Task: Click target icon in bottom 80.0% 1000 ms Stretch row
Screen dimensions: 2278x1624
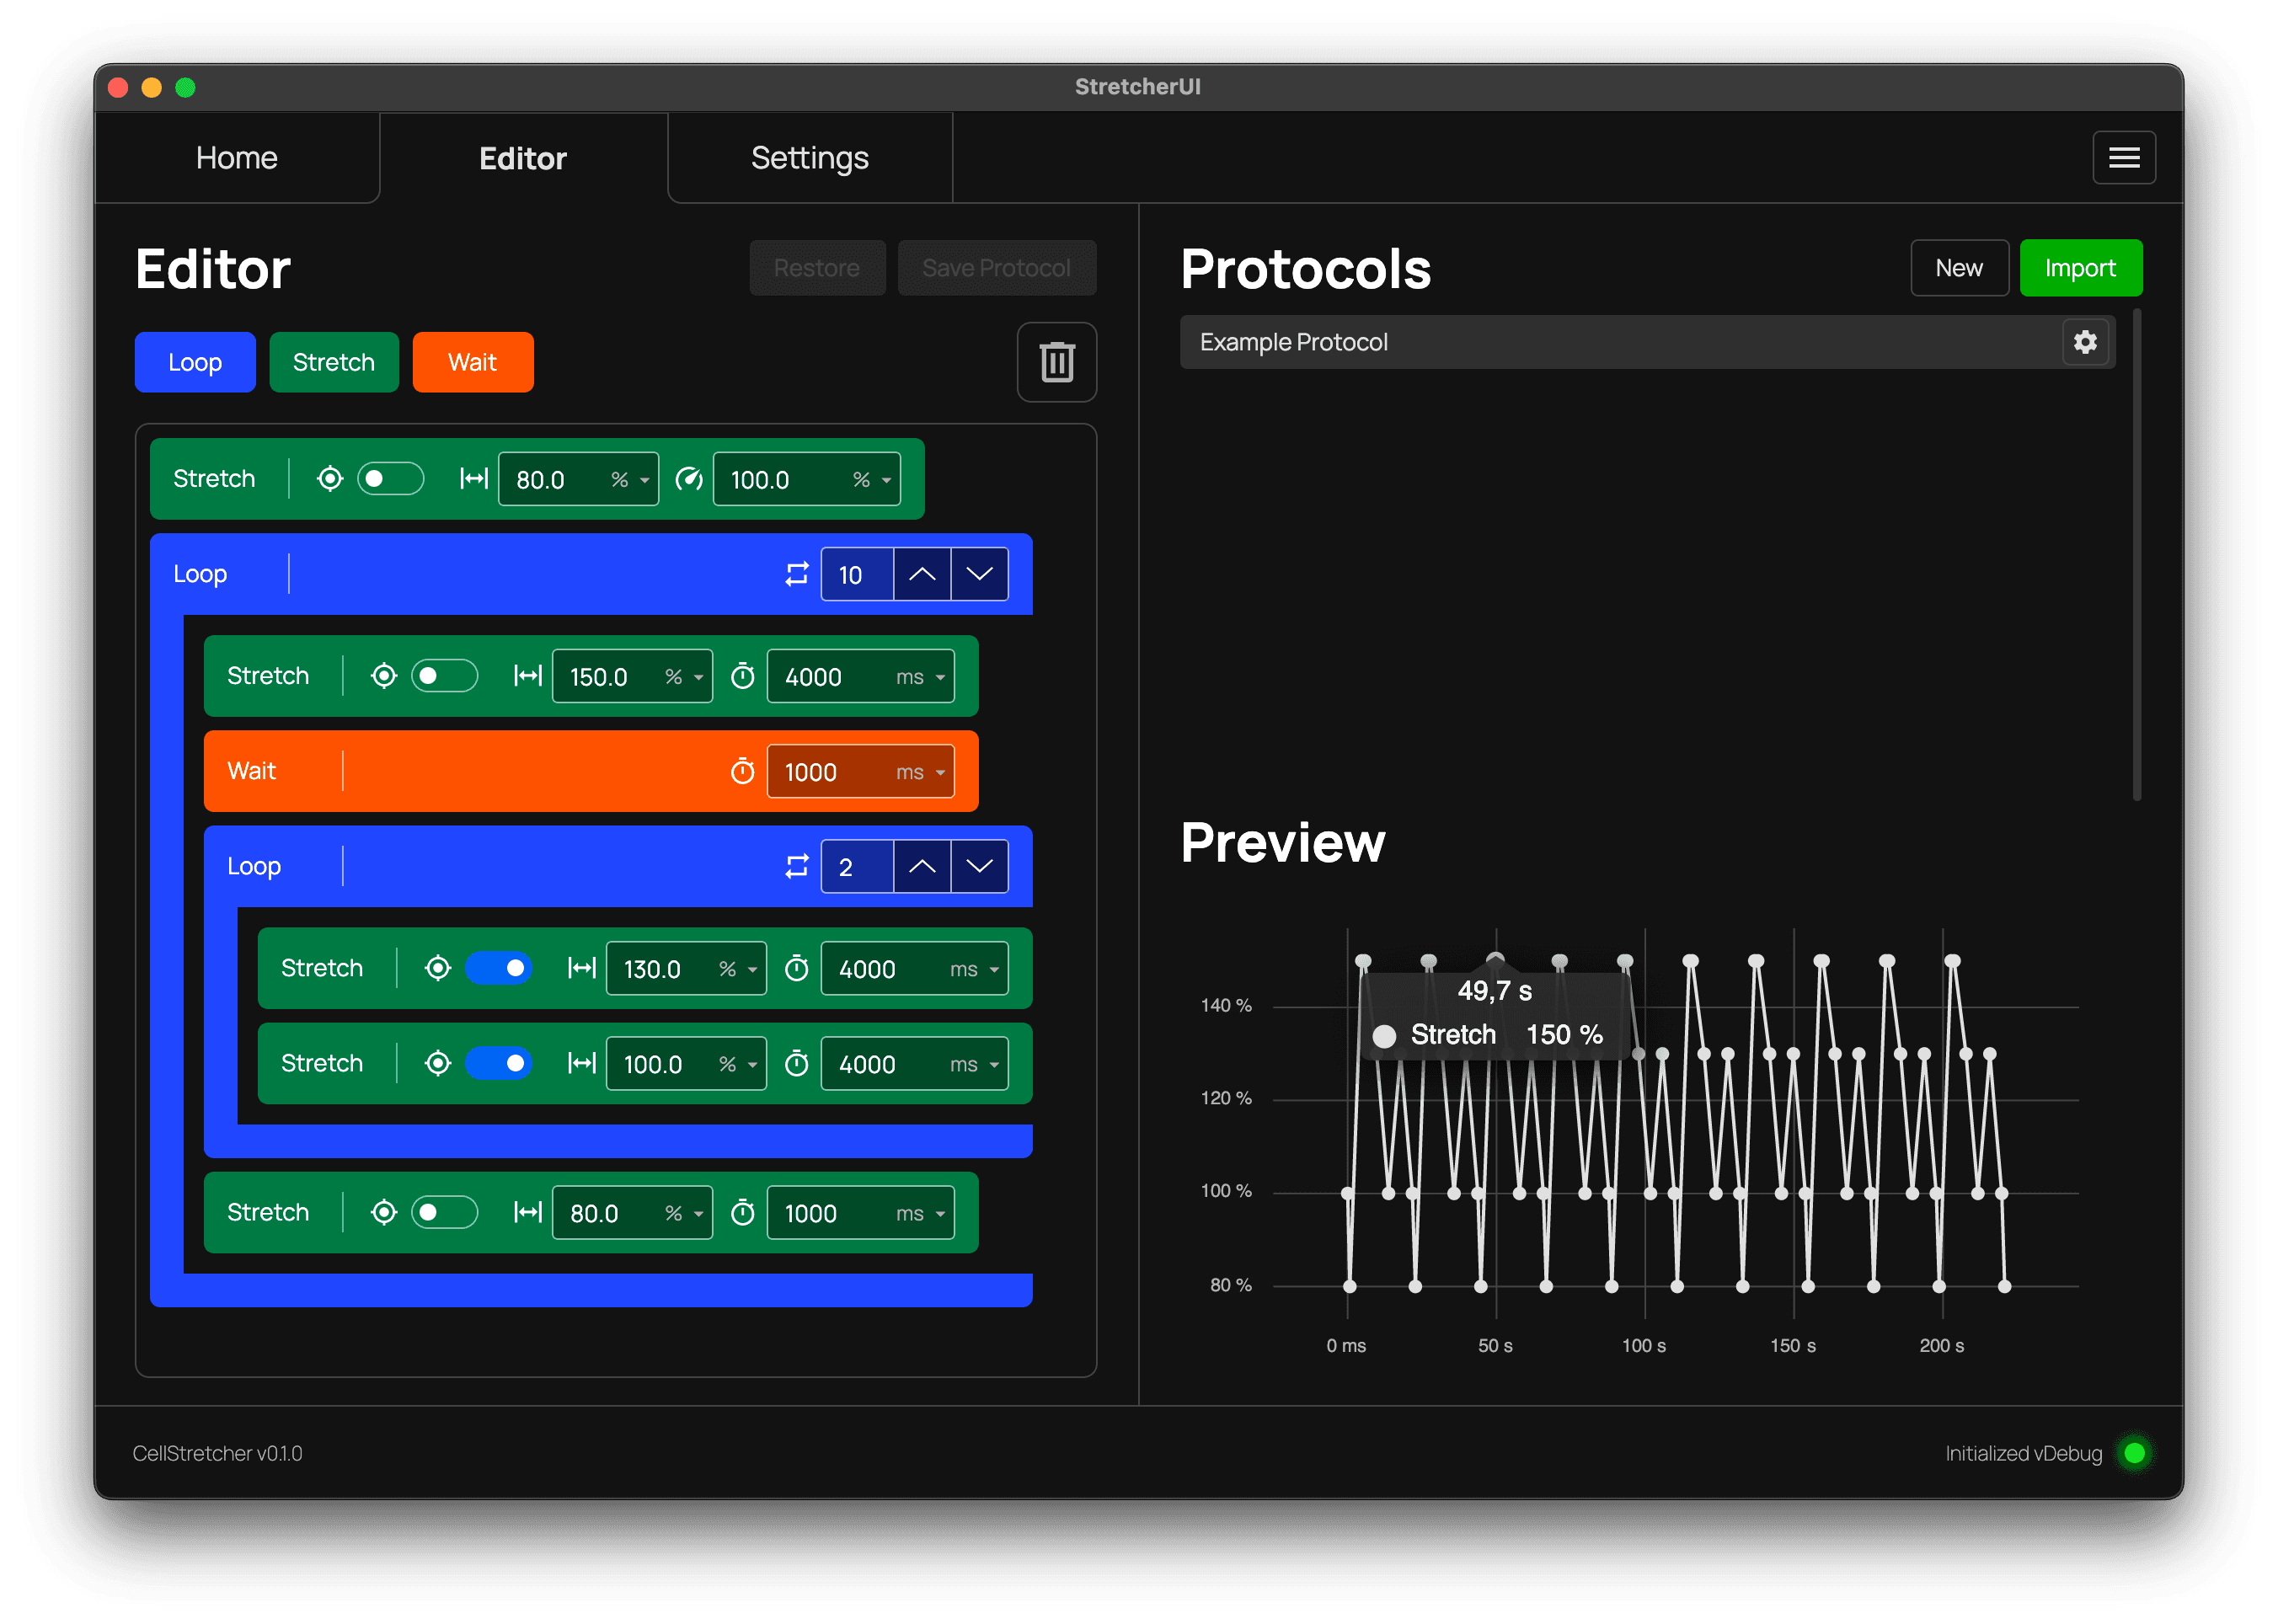Action: pyautogui.click(x=384, y=1212)
